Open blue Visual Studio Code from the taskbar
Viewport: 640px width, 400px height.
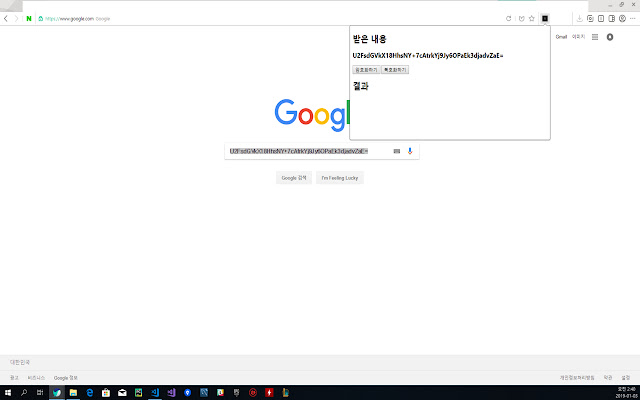155,393
